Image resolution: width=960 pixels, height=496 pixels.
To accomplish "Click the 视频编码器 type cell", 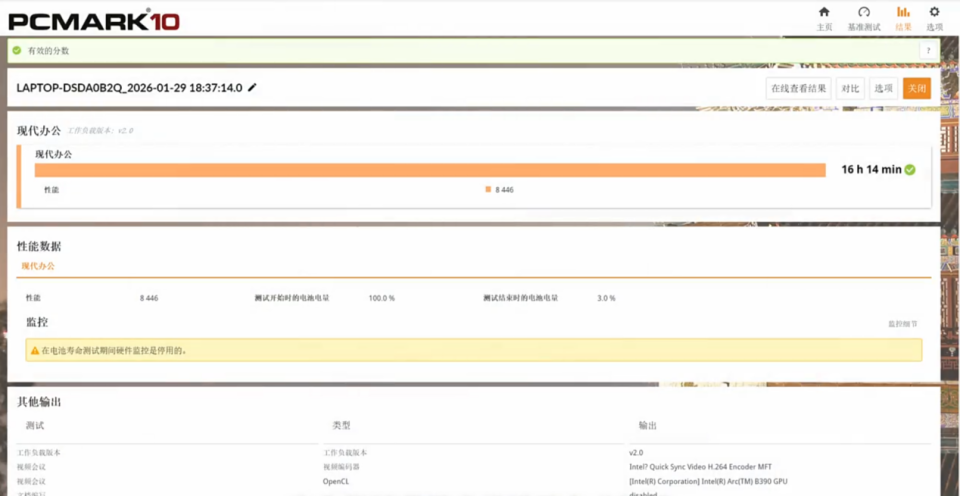I will (341, 467).
